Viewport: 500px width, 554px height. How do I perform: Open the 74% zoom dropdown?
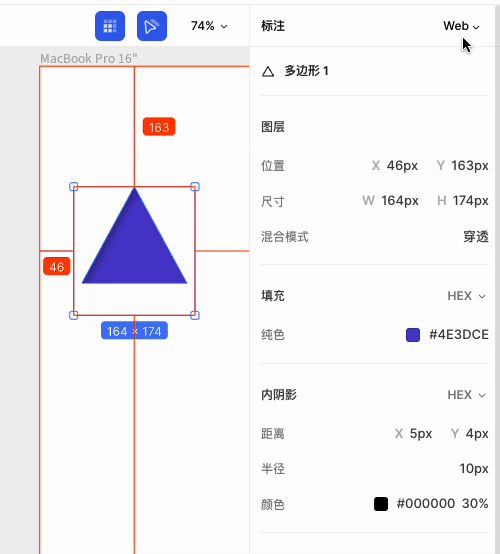coord(209,26)
